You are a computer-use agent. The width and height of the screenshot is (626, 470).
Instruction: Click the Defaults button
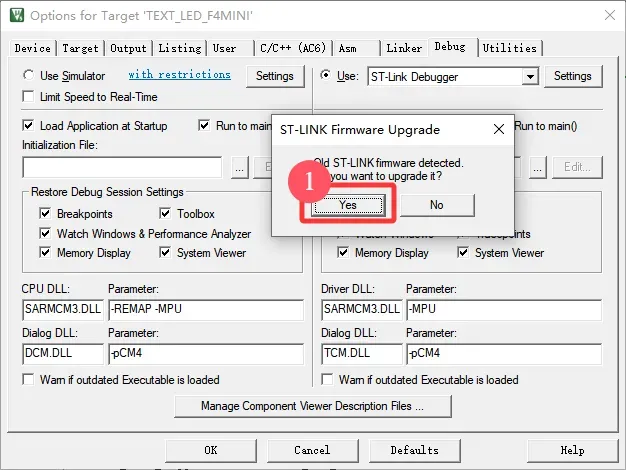click(x=414, y=450)
